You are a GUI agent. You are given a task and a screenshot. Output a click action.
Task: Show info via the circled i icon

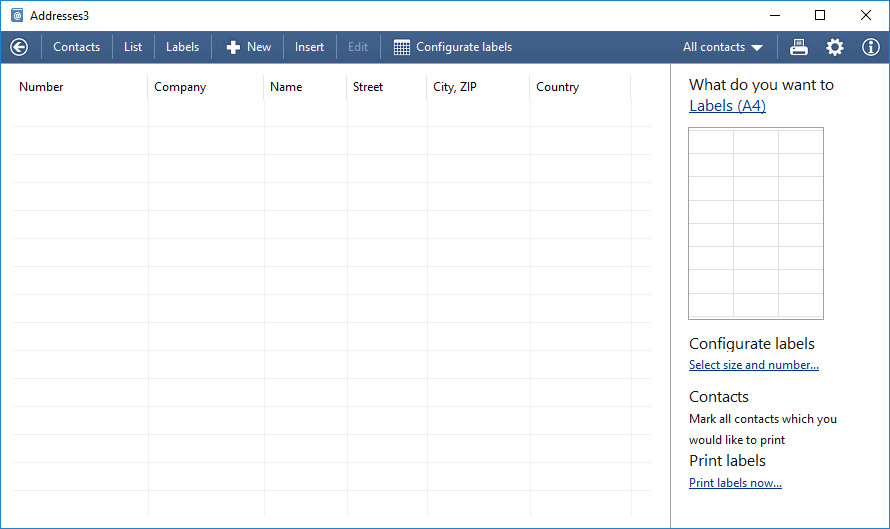[870, 47]
